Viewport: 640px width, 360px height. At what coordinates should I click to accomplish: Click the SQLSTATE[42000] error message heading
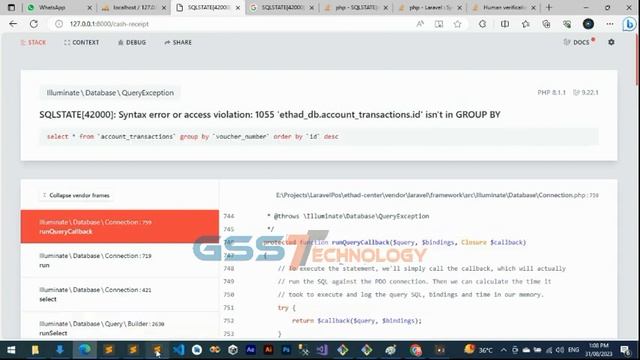point(269,115)
